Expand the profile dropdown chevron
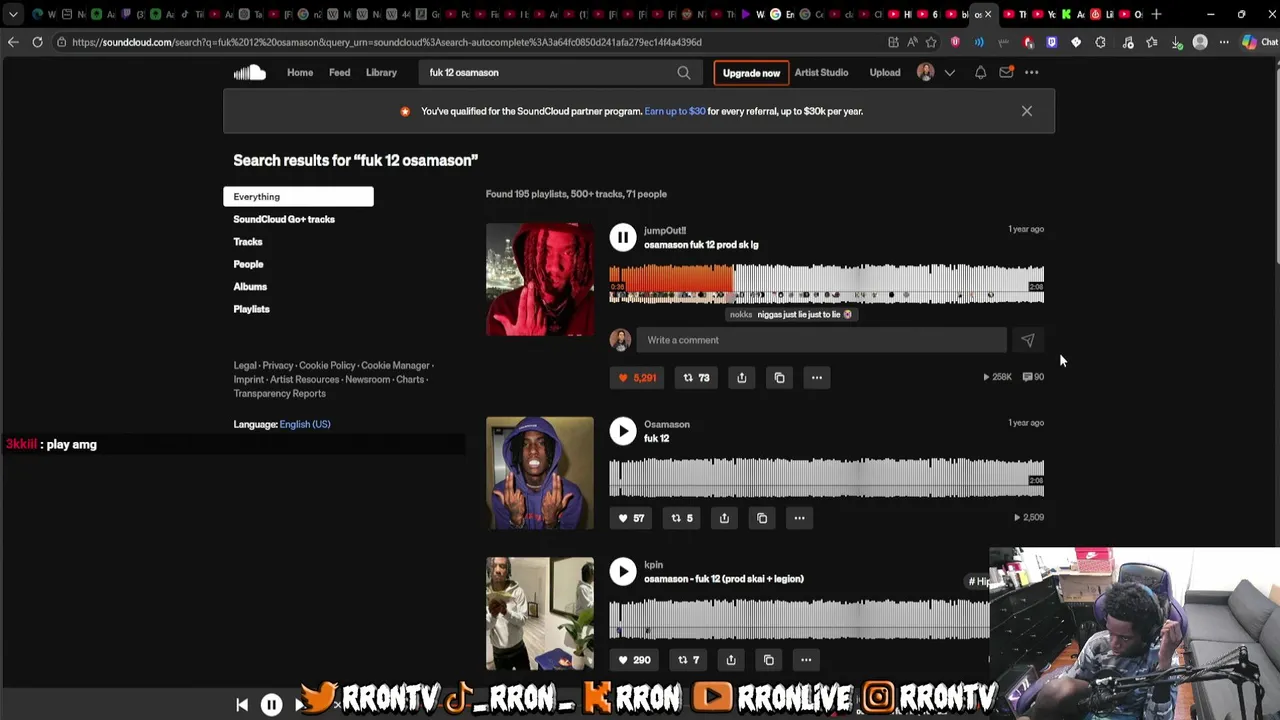 coord(950,72)
